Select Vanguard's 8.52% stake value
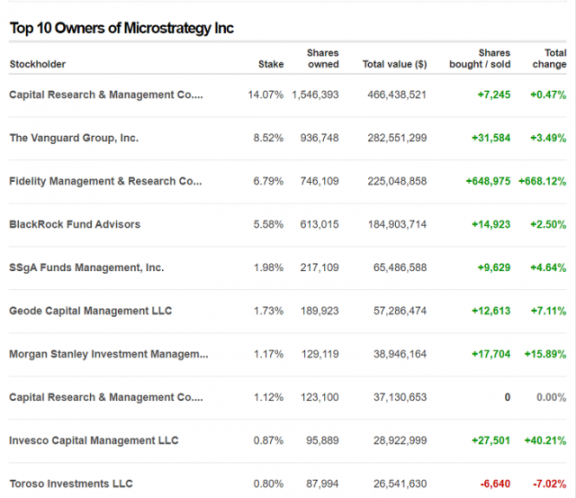 pyautogui.click(x=268, y=138)
